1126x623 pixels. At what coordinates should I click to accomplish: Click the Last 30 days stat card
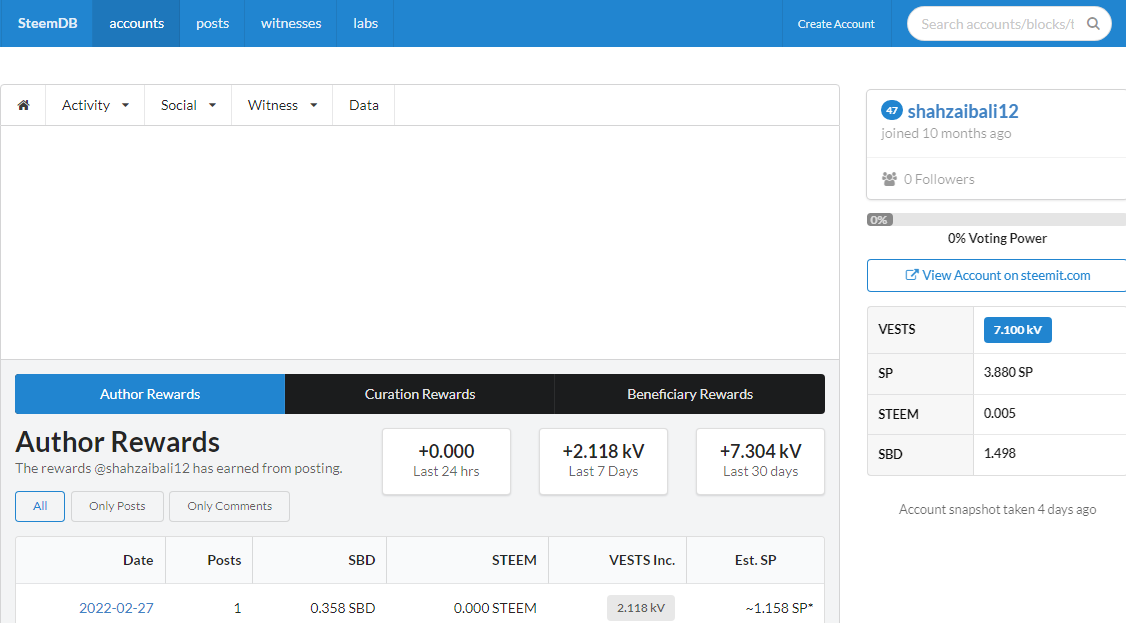tap(760, 462)
